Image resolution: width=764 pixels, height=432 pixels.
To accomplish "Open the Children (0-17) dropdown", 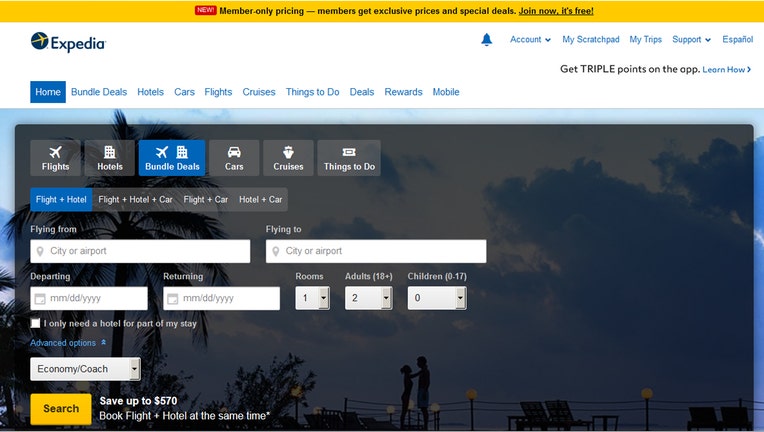I will pyautogui.click(x=437, y=298).
